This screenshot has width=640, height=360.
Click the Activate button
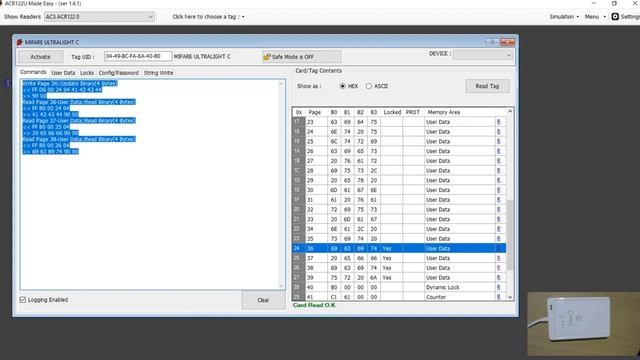pos(40,57)
